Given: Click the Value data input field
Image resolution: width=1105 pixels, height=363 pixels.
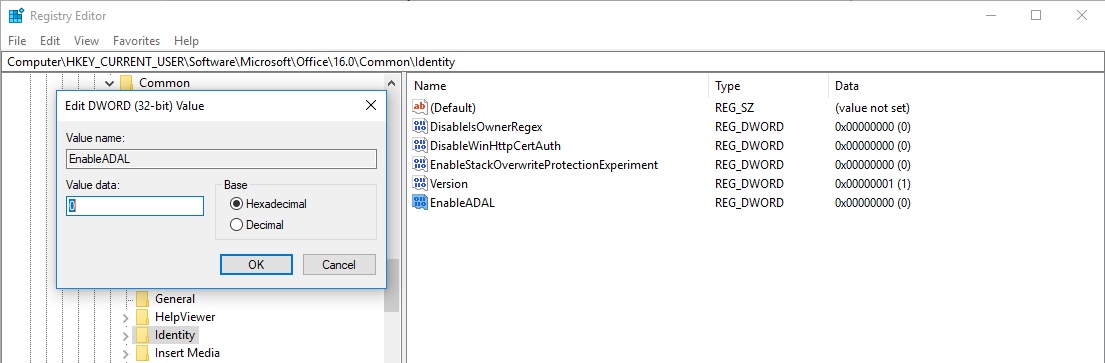Looking at the screenshot, I should tap(135, 206).
